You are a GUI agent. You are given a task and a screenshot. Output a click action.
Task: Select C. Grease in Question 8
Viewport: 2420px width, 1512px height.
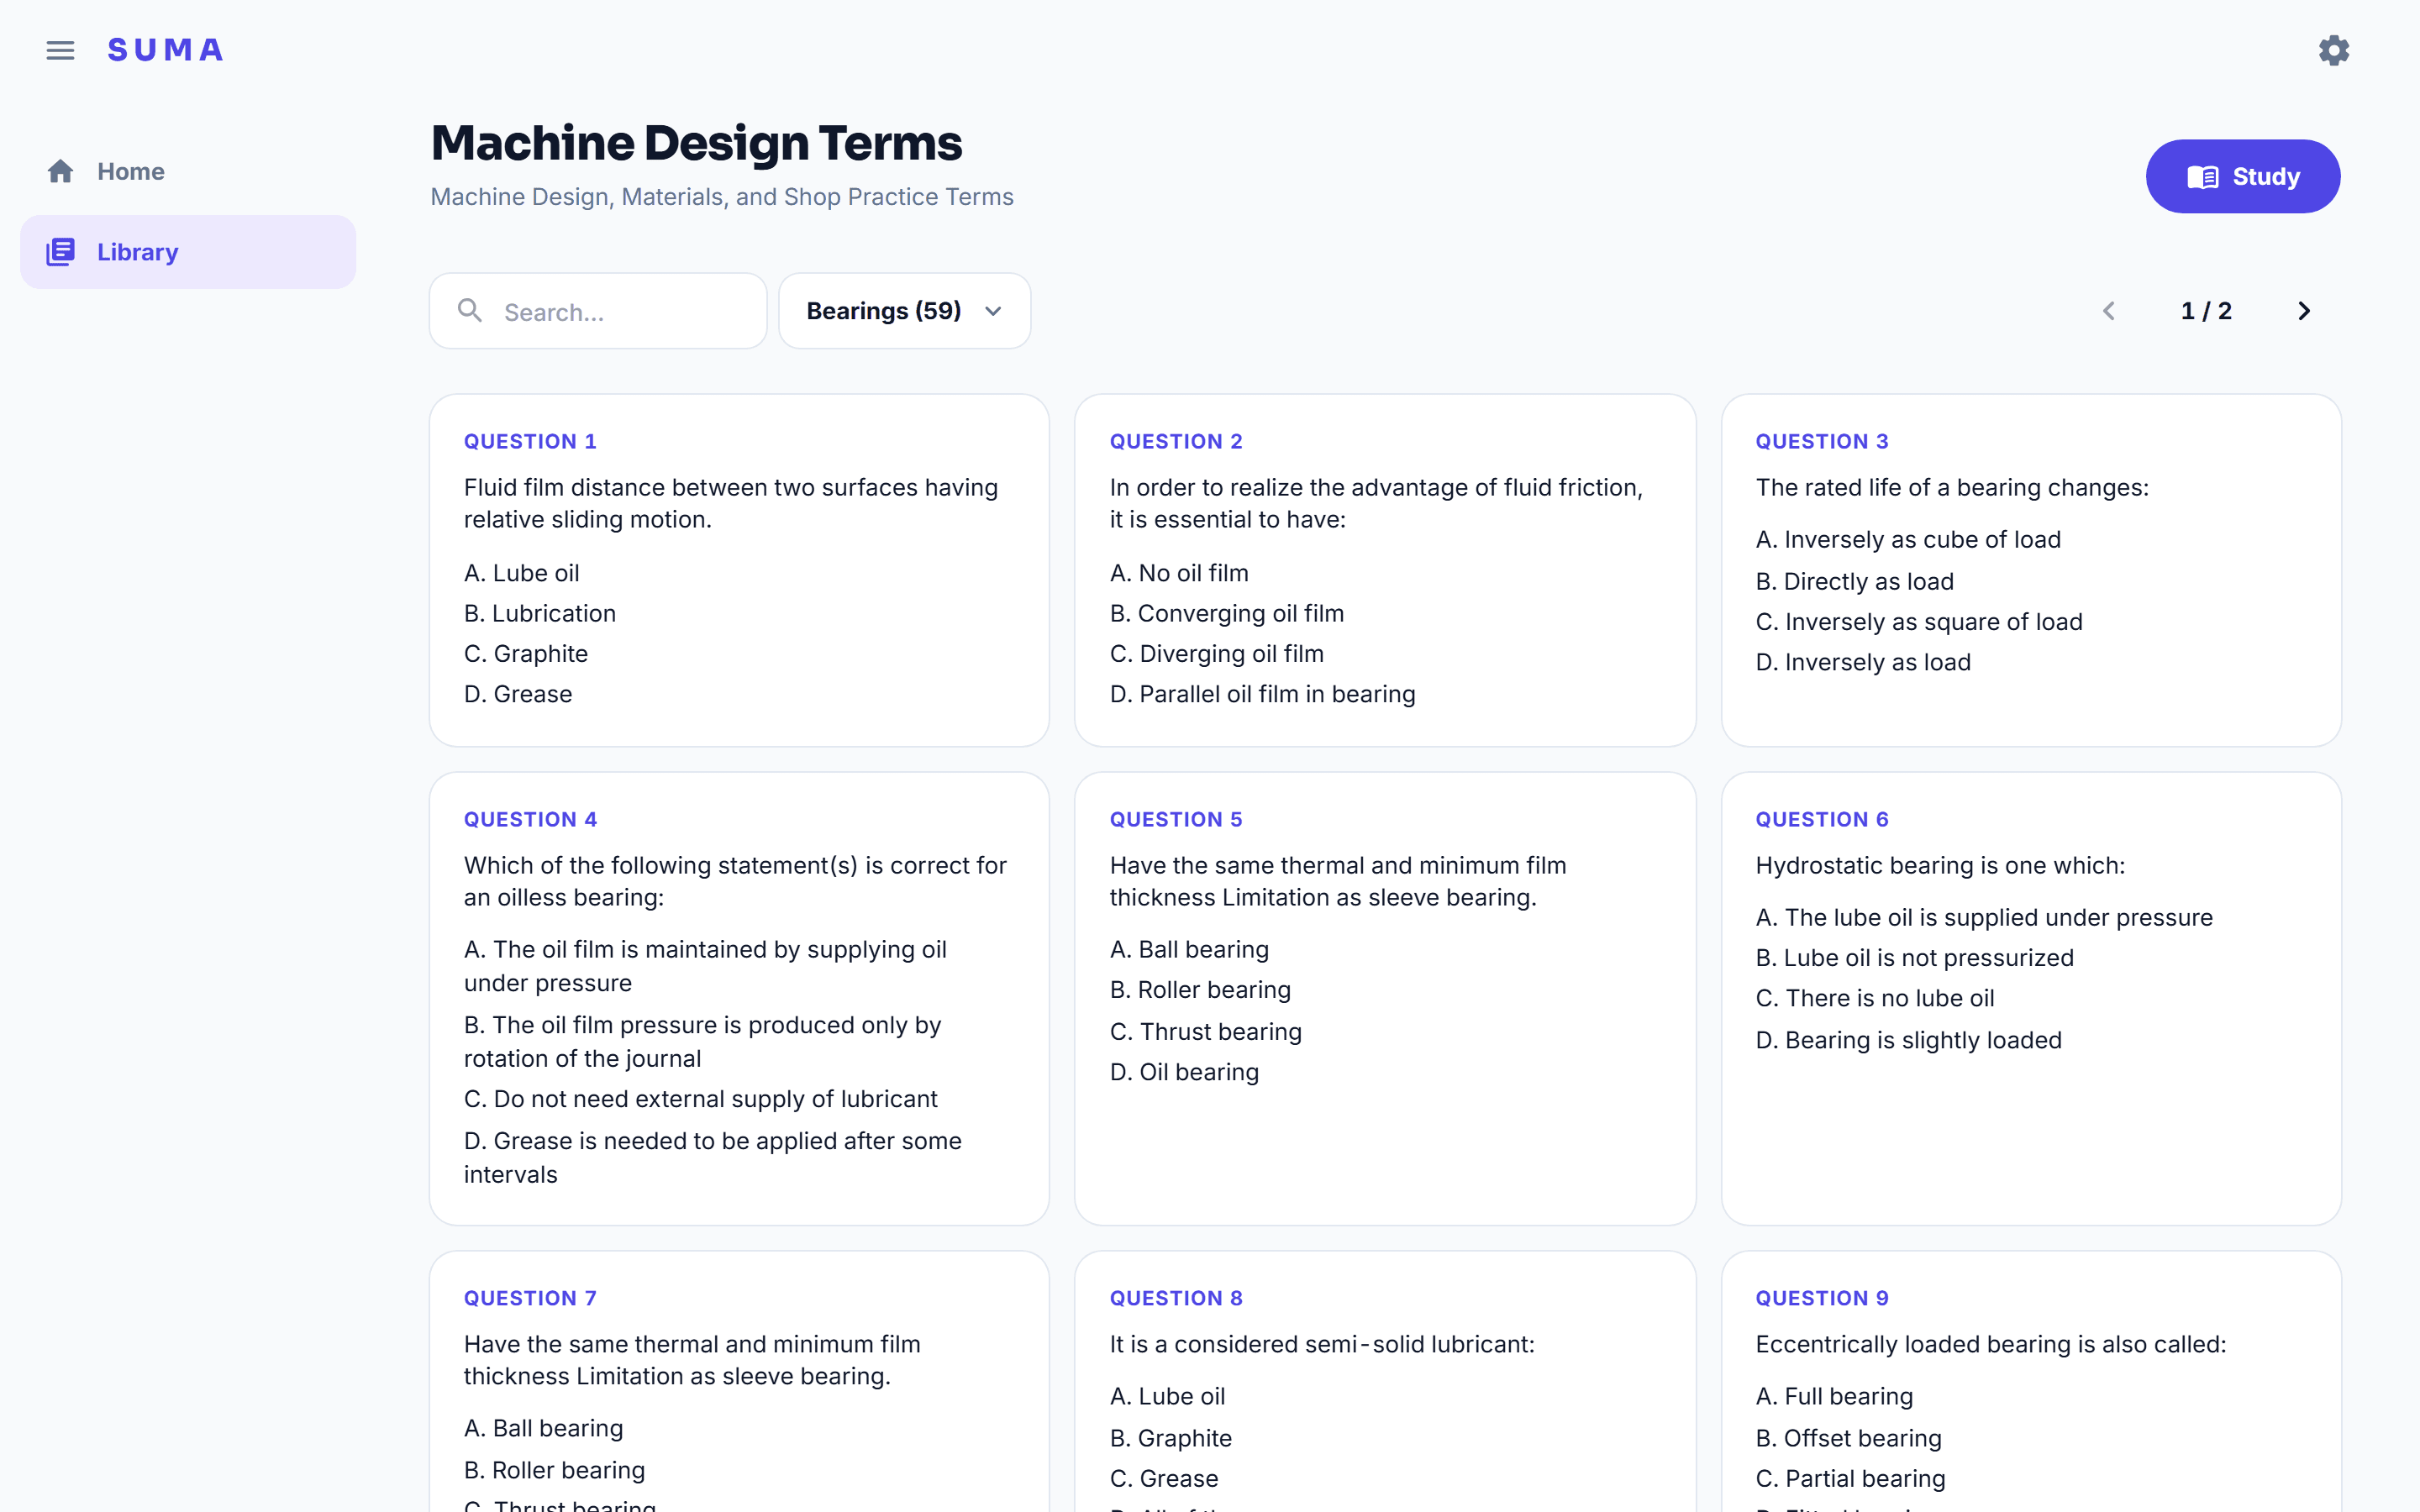1164,1478
